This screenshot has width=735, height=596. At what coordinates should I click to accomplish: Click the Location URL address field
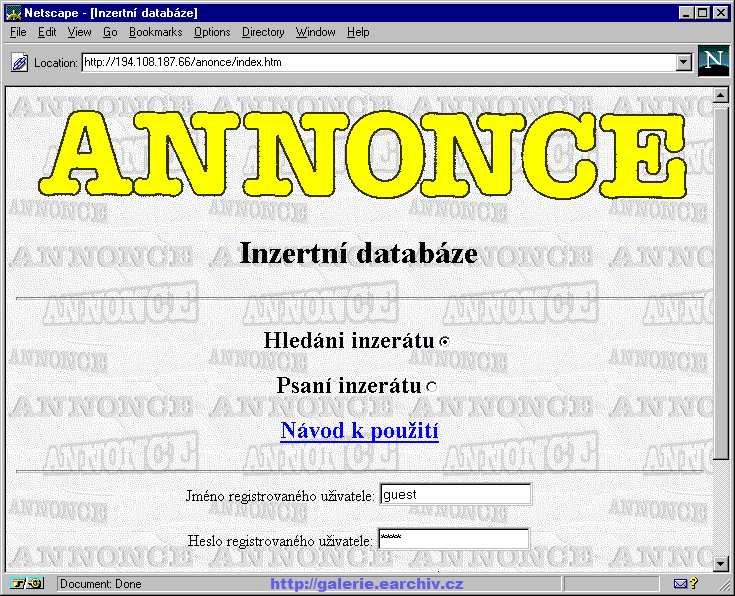[379, 62]
